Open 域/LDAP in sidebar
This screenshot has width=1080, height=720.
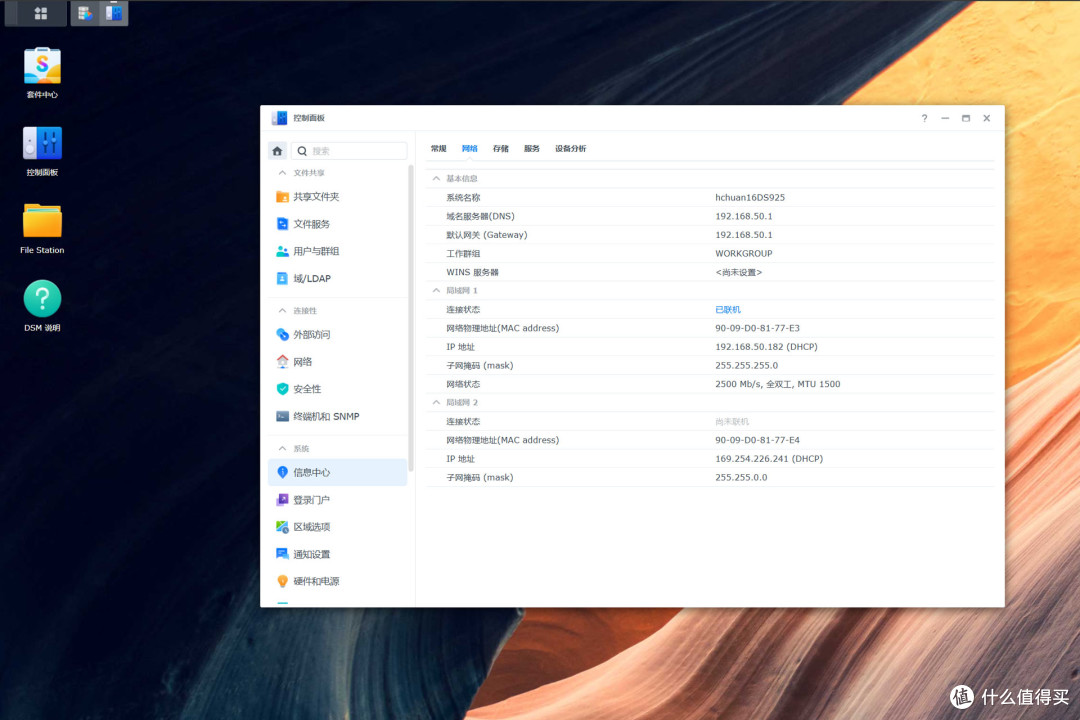(338, 278)
